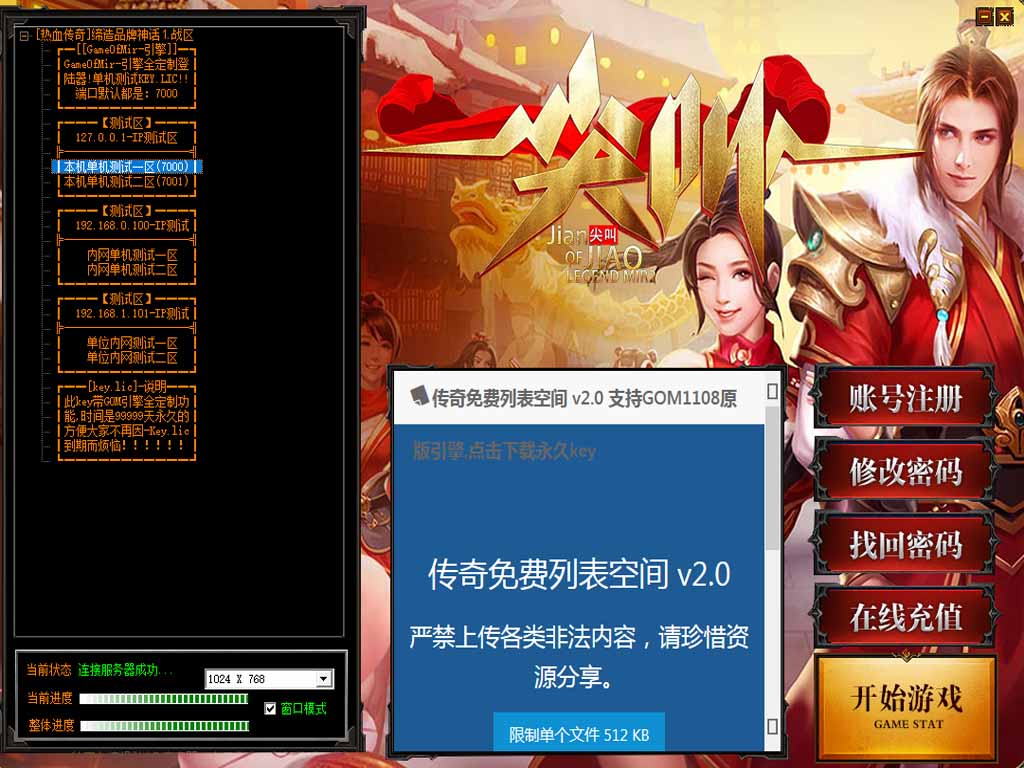Click the 端口默认都是: 7000 line

pos(127,94)
